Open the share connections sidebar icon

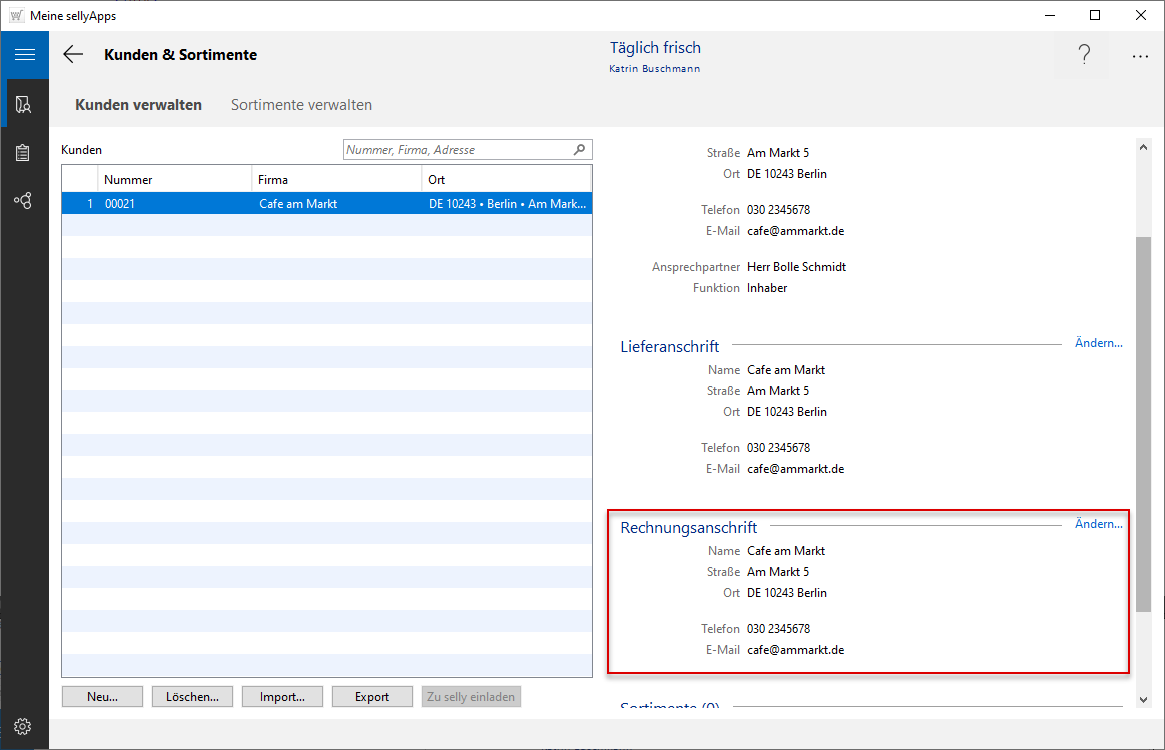pyautogui.click(x=24, y=201)
